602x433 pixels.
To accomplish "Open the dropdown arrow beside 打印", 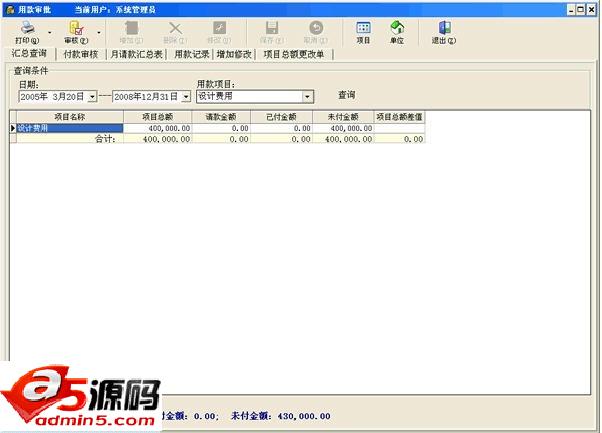I will (x=50, y=33).
